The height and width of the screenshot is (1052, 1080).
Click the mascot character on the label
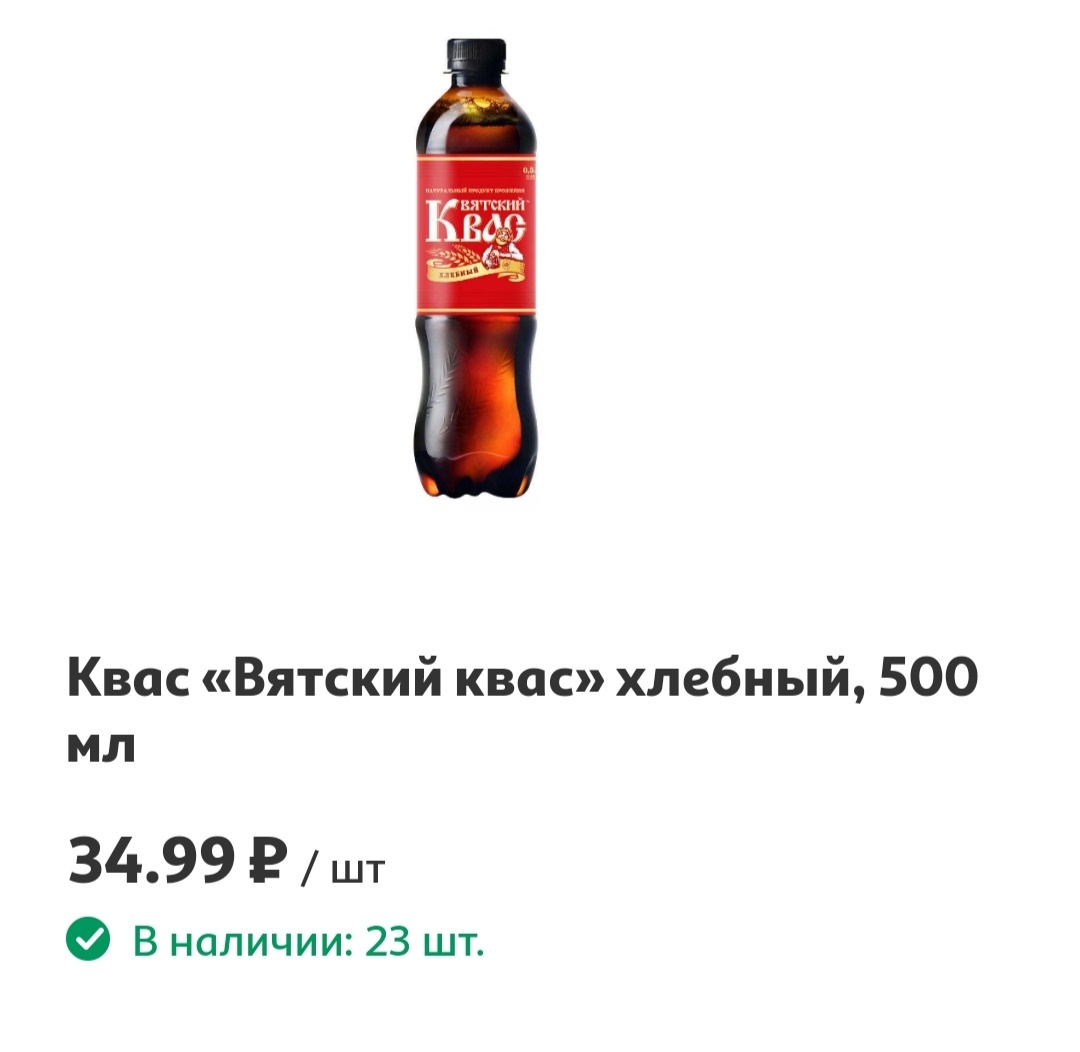[501, 248]
